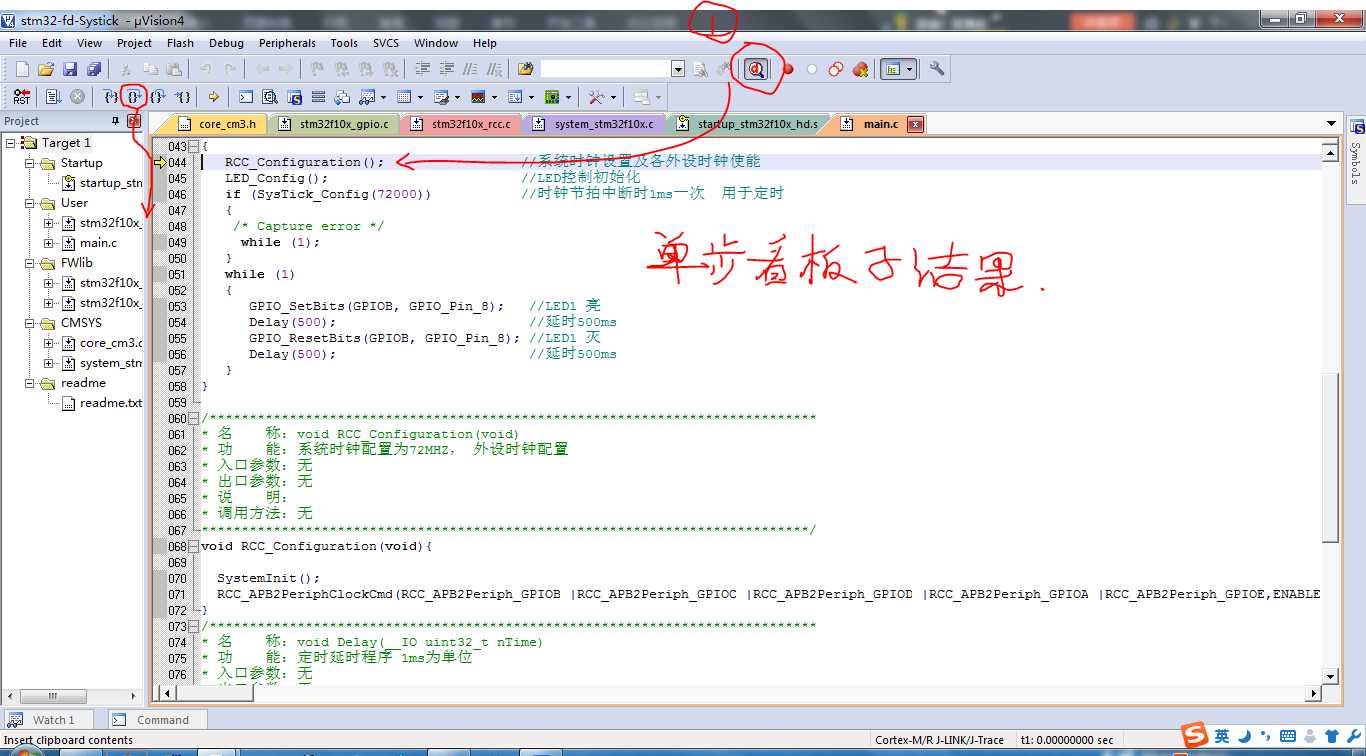The height and width of the screenshot is (756, 1366).
Task: Click the Disable All Breakpoints icon
Action: coord(836,69)
